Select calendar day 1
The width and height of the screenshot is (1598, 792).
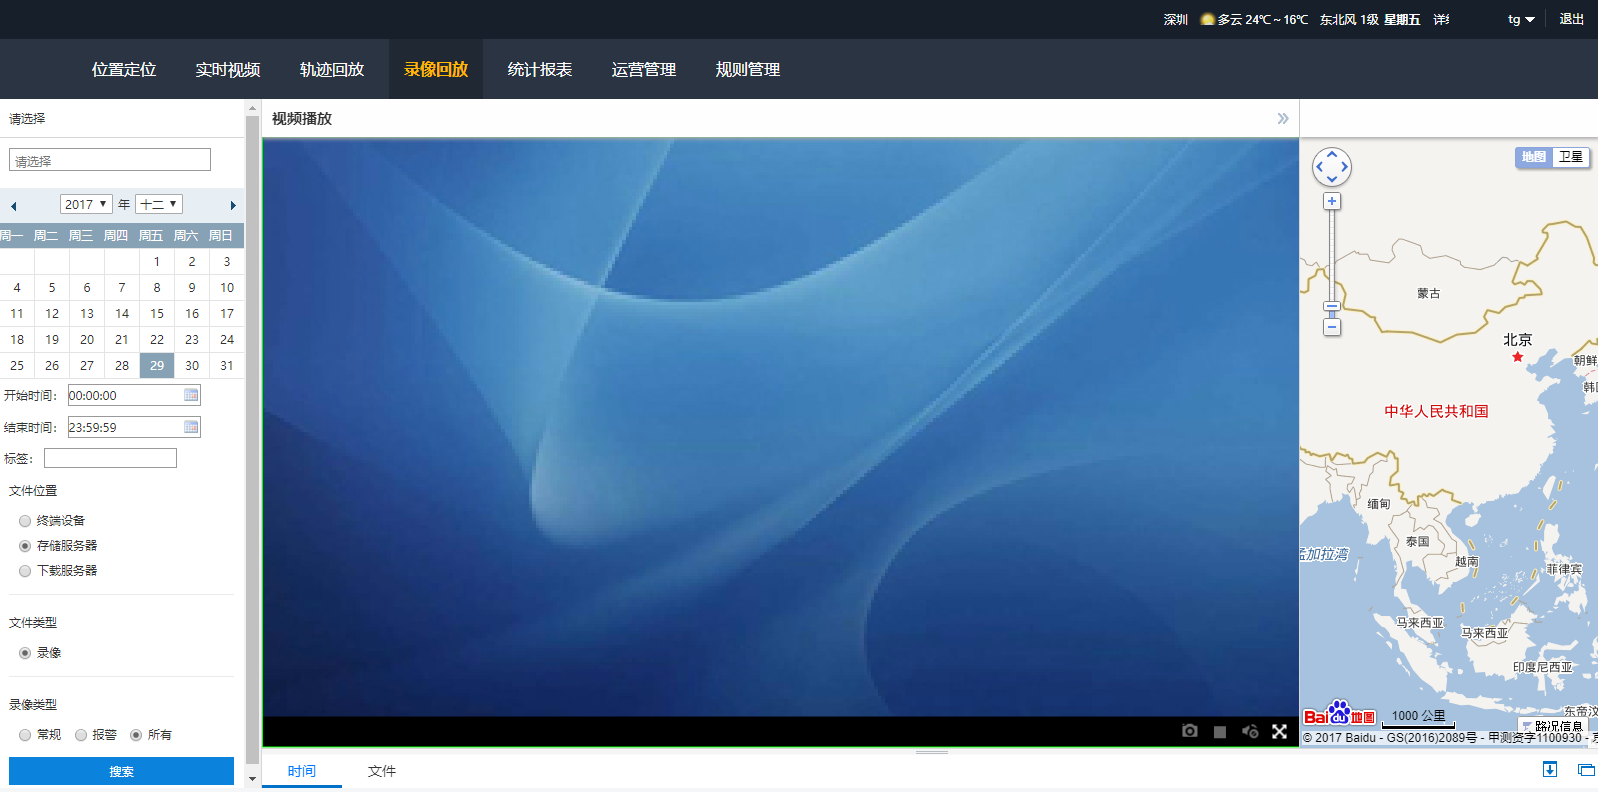point(157,261)
